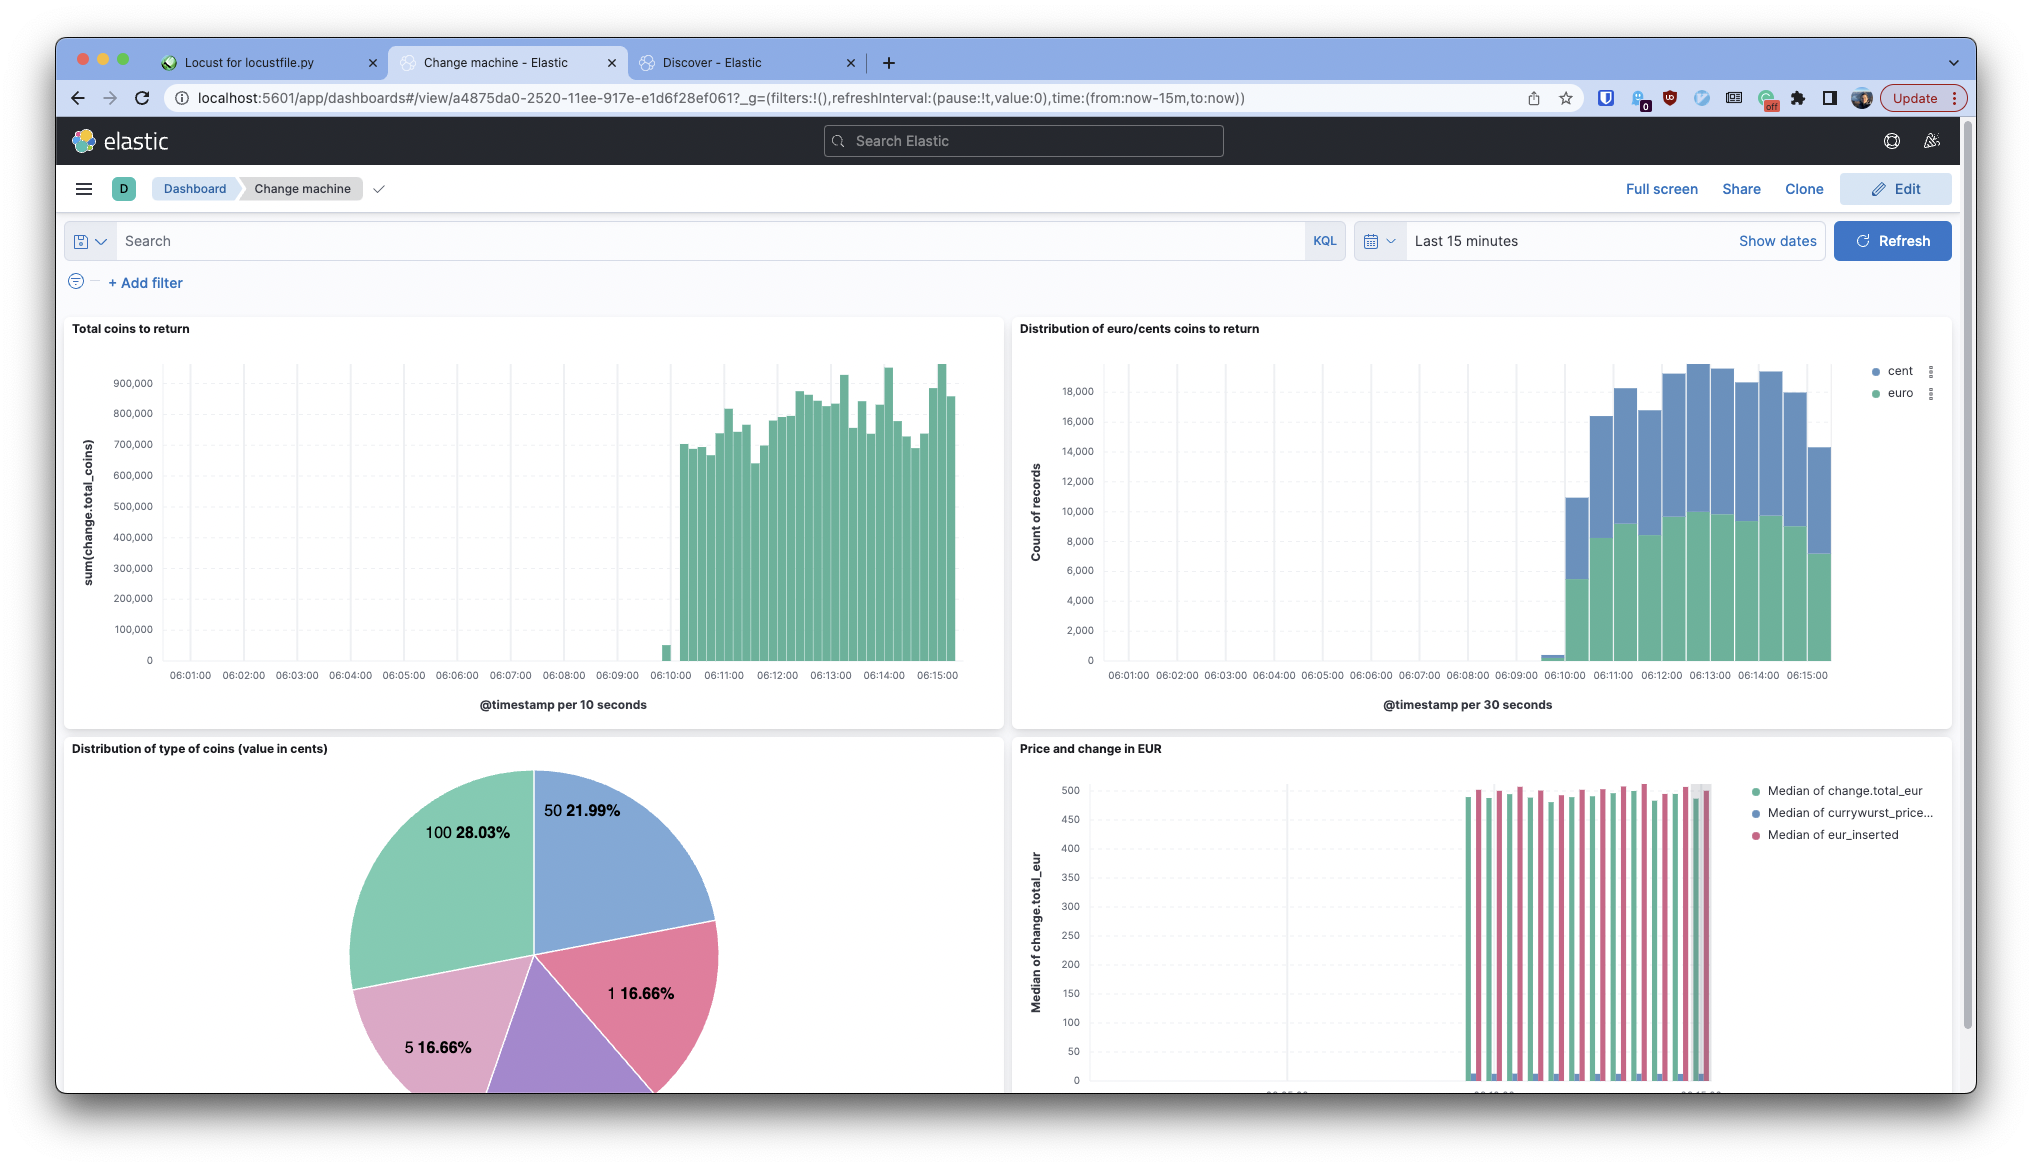The width and height of the screenshot is (2032, 1167).
Task: Click the Price and change in EUR title
Action: coord(1090,749)
